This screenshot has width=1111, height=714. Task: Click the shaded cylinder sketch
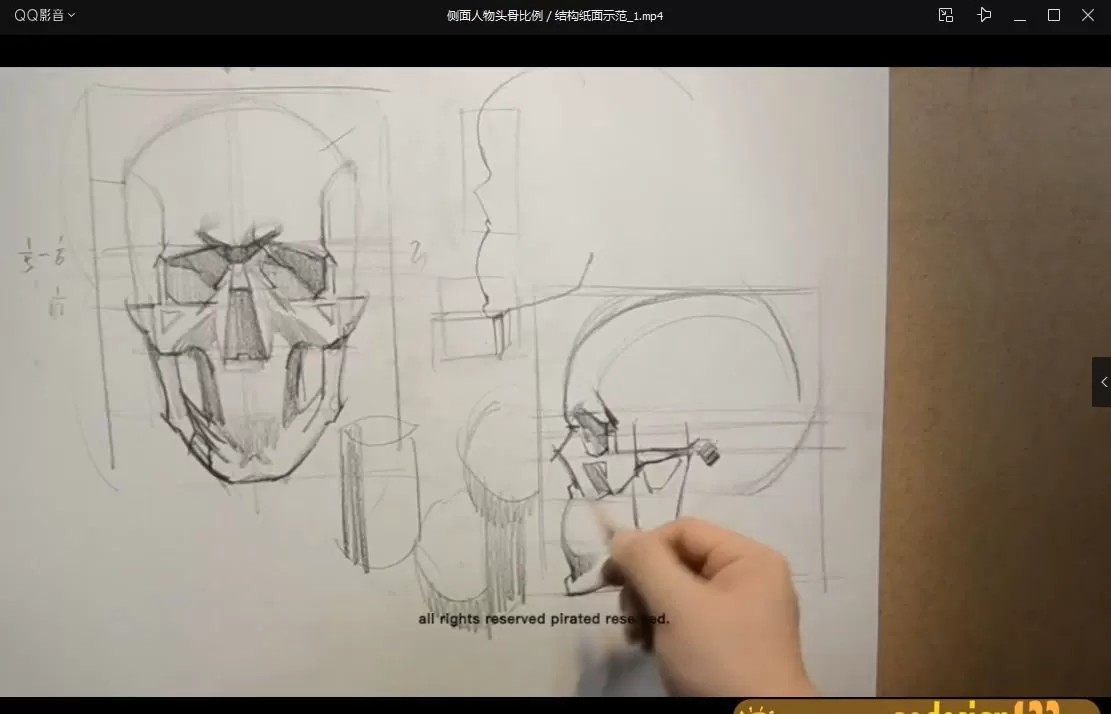[378, 495]
